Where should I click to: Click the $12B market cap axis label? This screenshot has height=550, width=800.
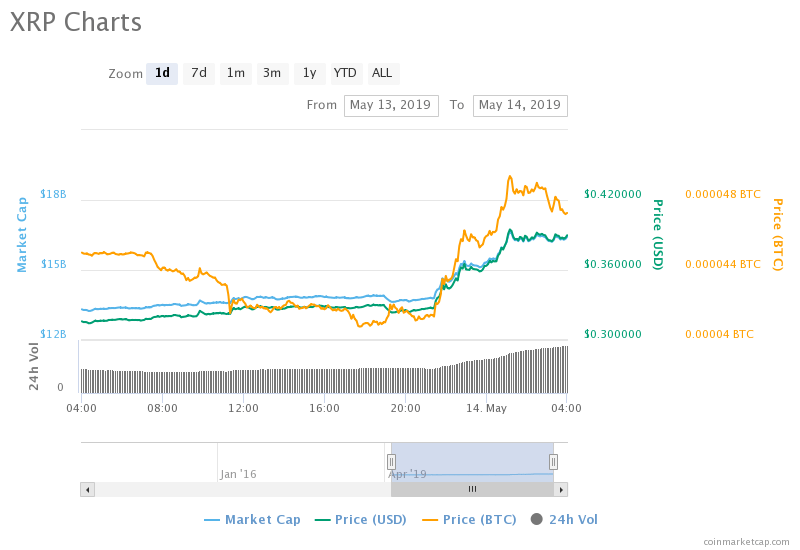click(53, 334)
